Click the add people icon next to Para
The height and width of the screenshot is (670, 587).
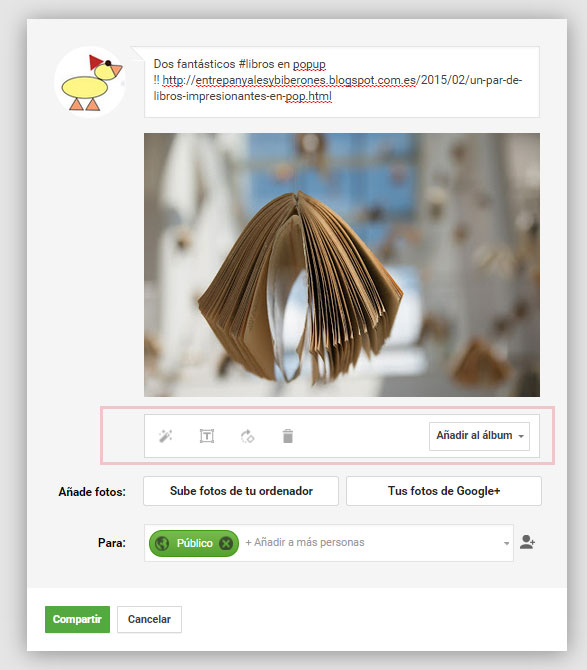527,542
